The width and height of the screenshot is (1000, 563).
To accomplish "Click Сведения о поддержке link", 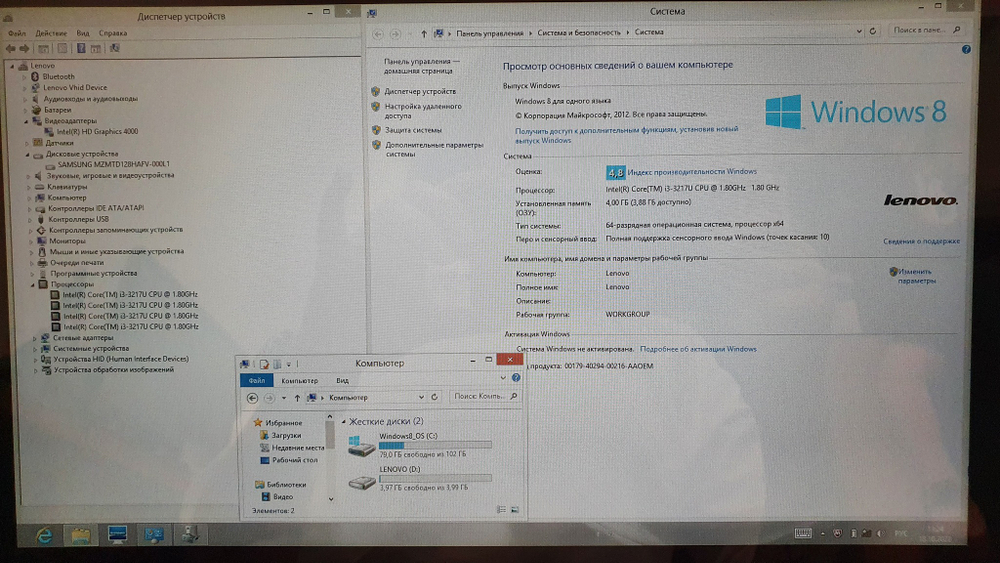I will 921,241.
